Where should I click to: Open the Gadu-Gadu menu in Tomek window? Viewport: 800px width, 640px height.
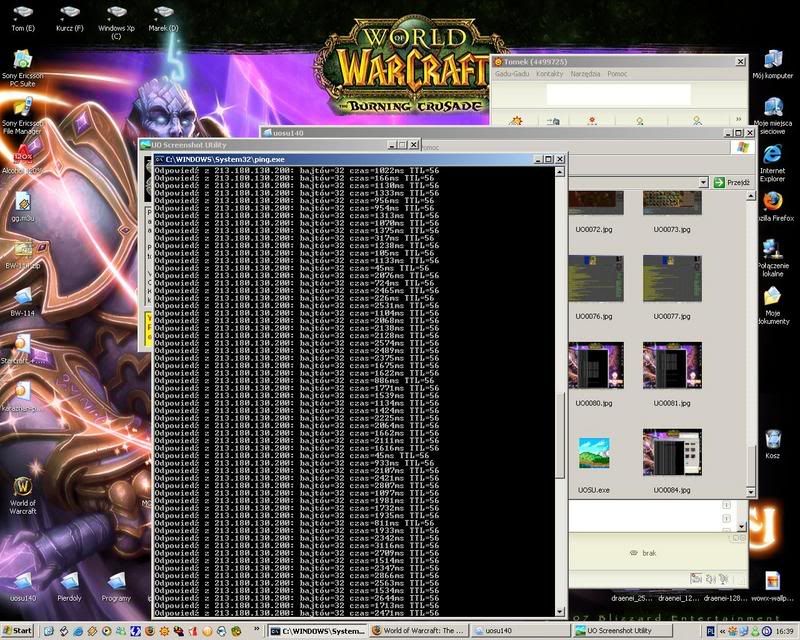(x=512, y=74)
